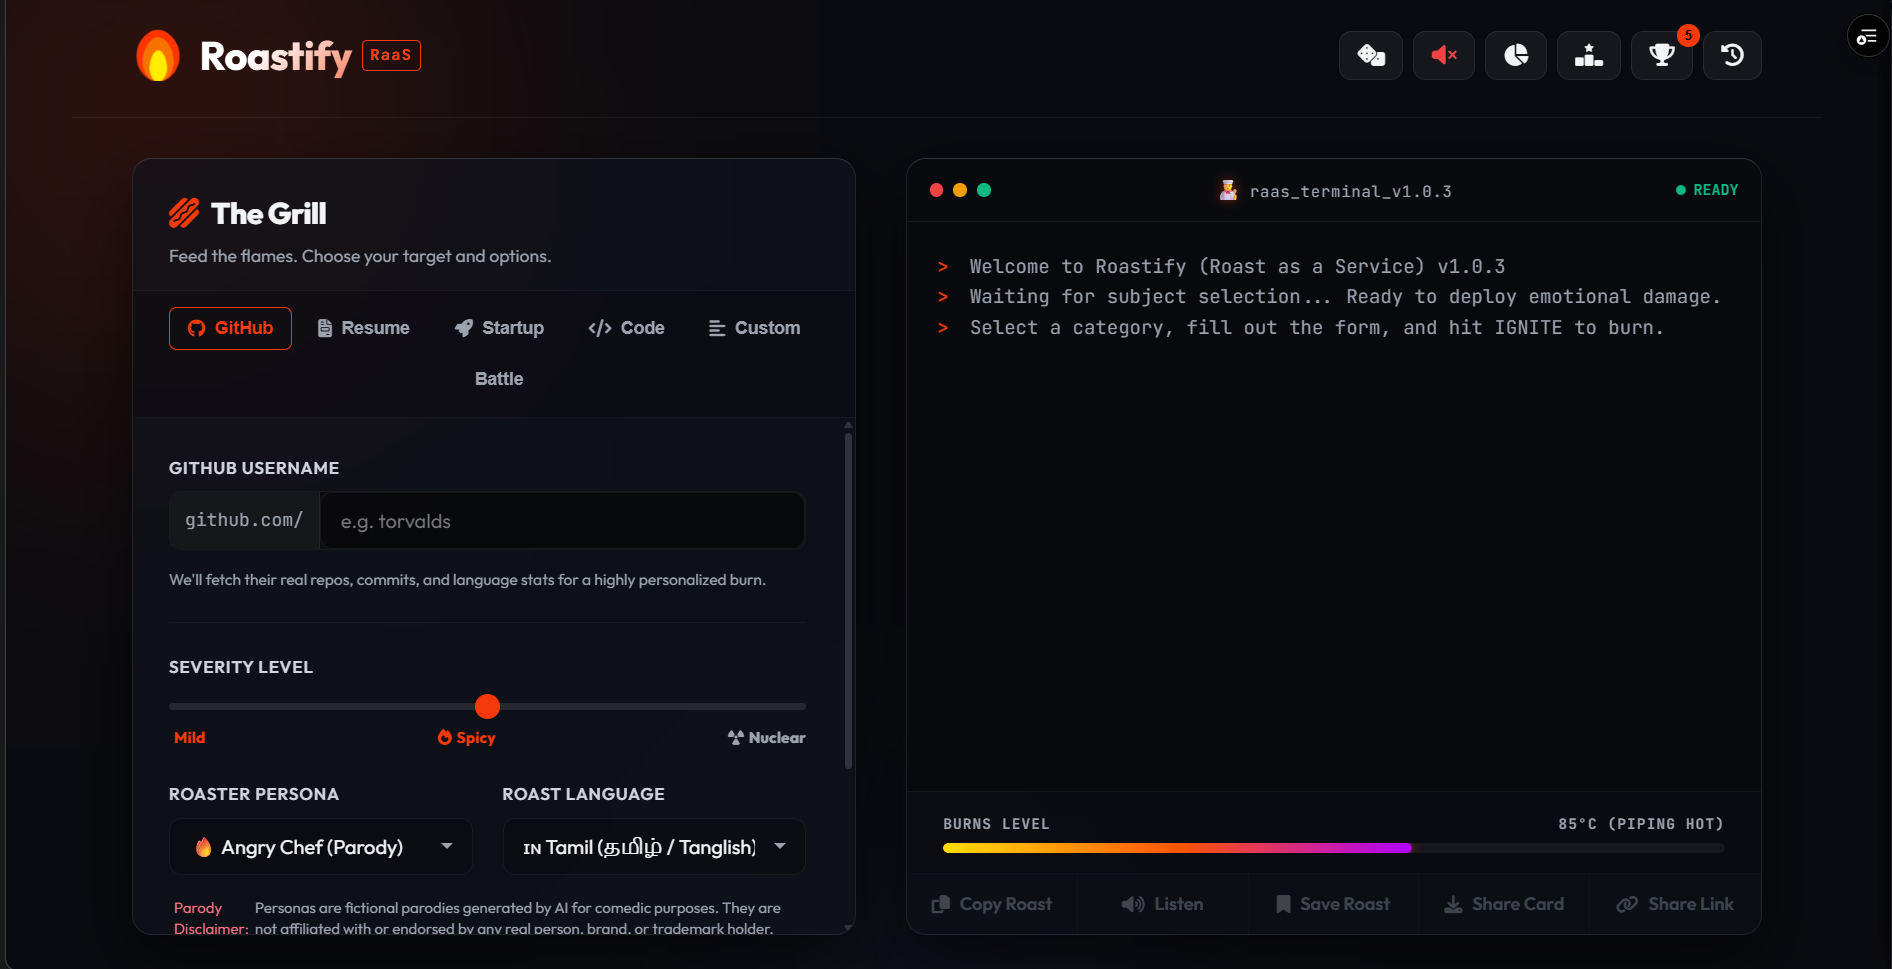Click the Listen button
The width and height of the screenshot is (1892, 969).
tap(1162, 904)
